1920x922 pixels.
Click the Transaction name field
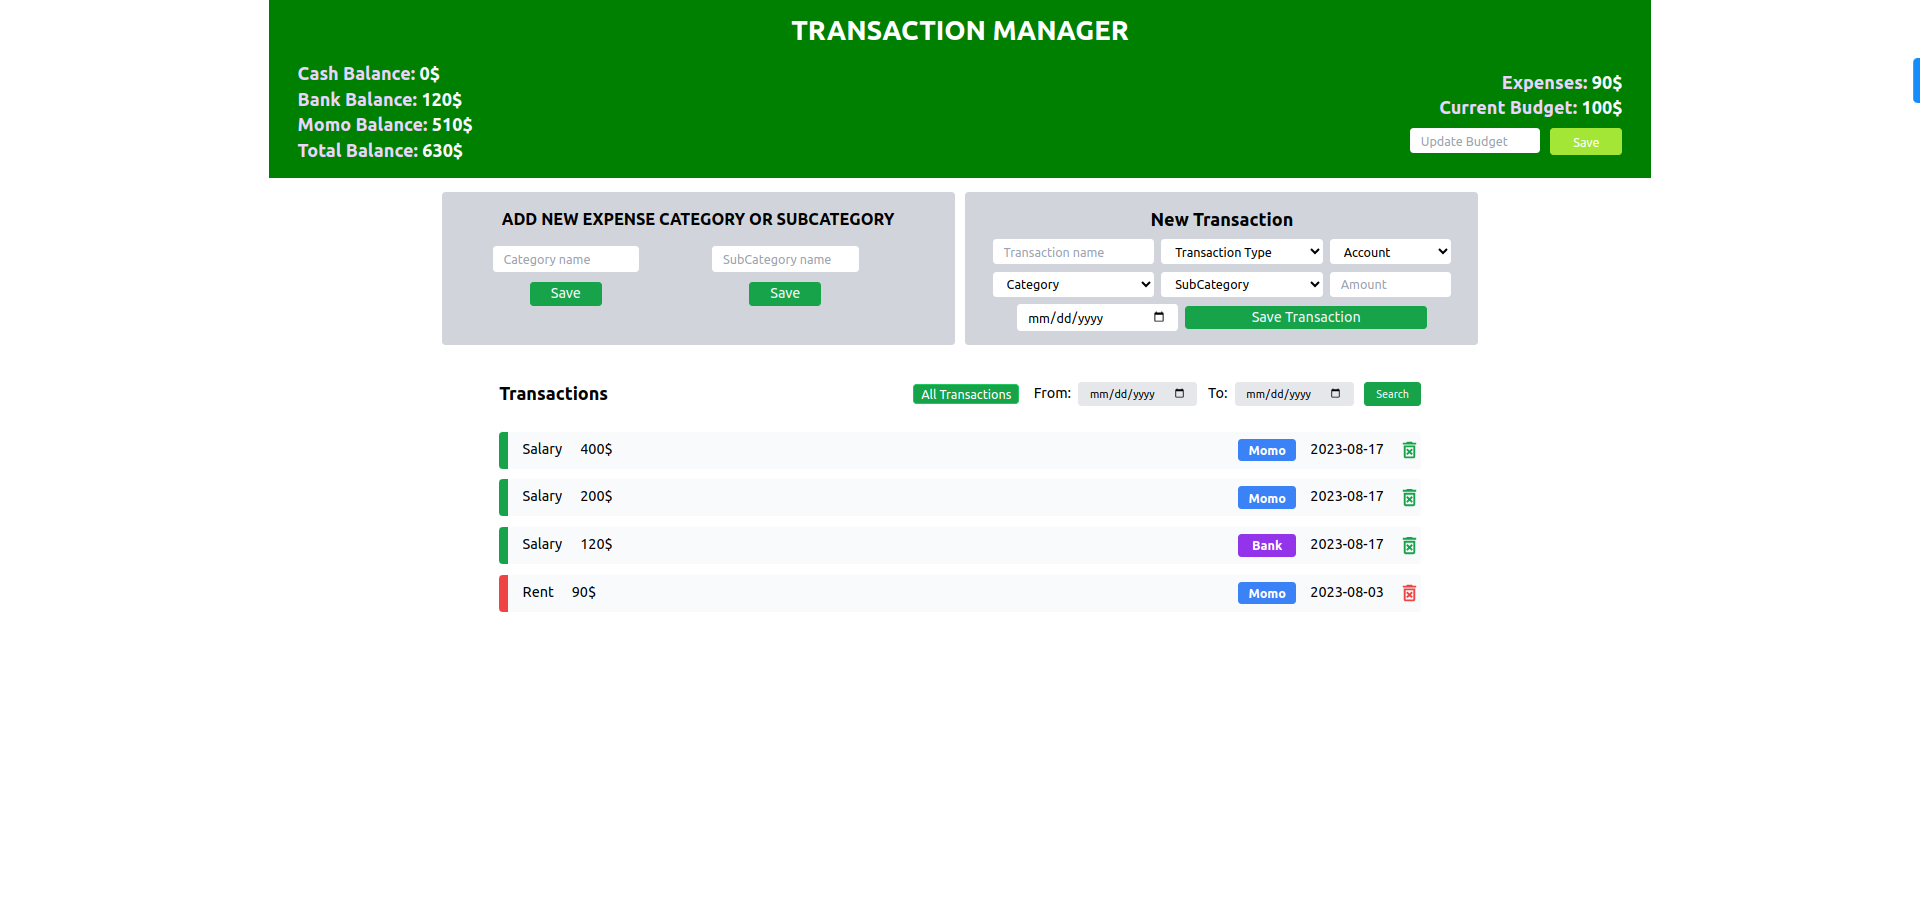tap(1073, 252)
